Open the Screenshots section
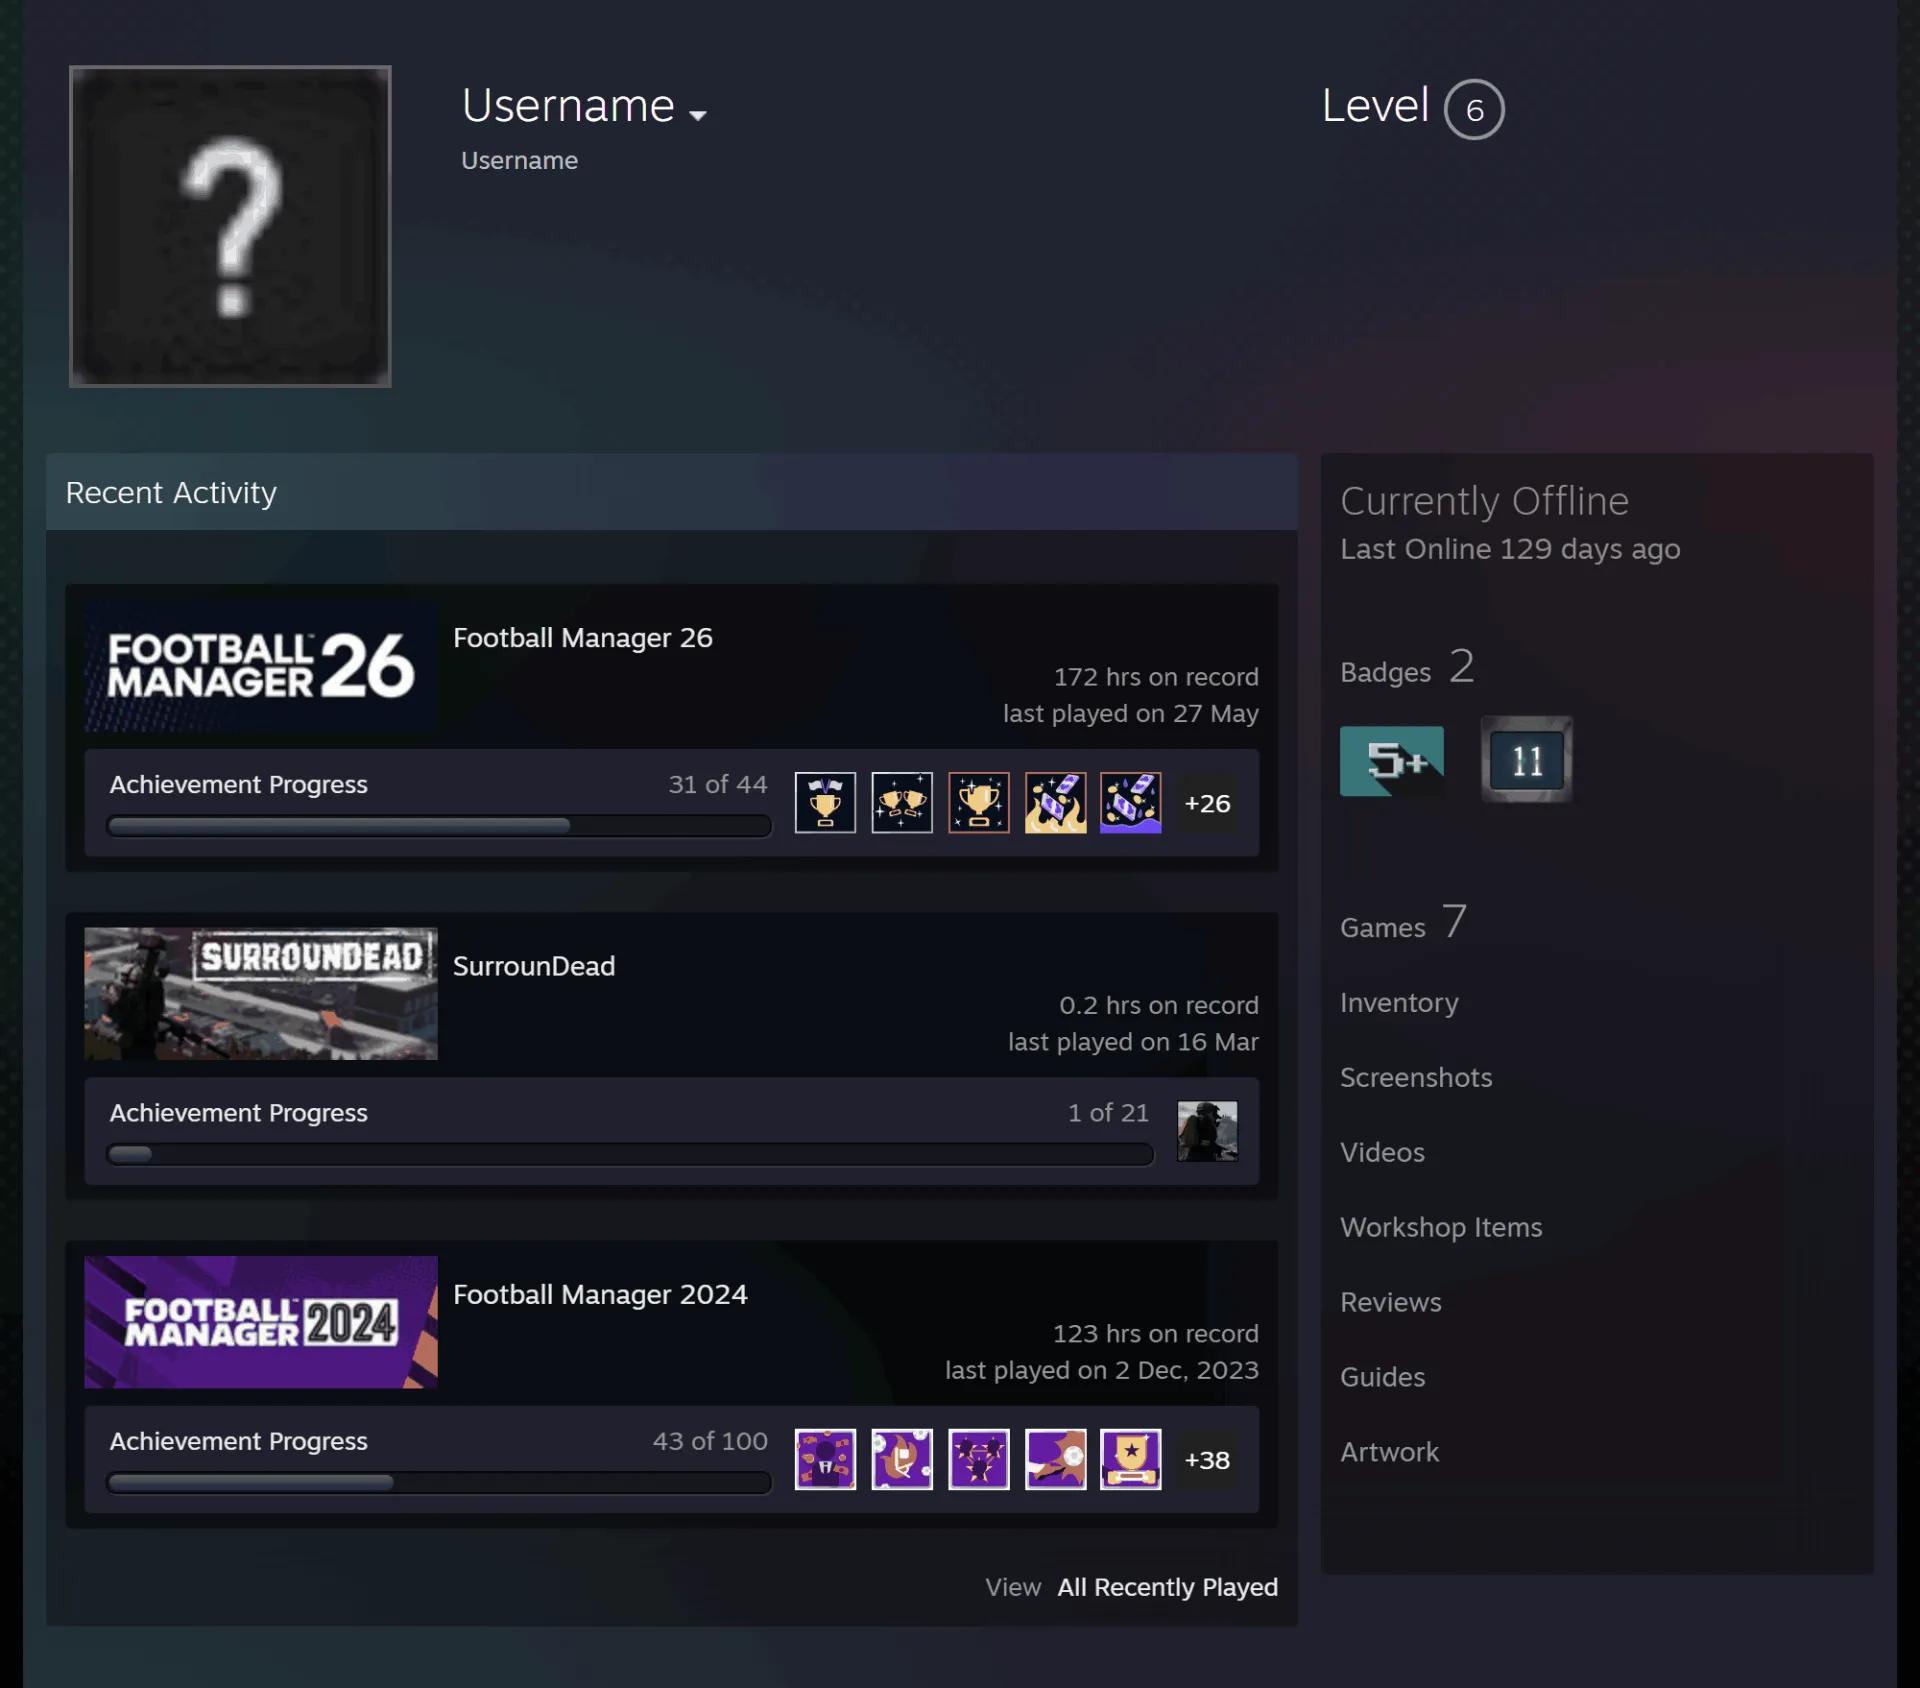This screenshot has height=1688, width=1920. coord(1416,1077)
